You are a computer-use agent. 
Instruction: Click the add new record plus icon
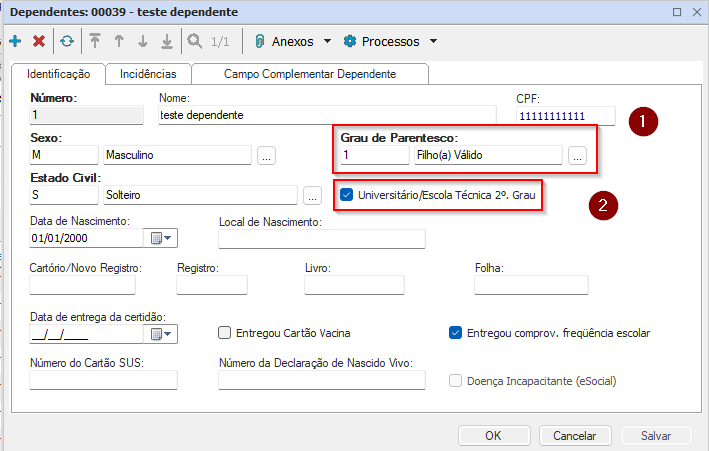click(x=15, y=42)
